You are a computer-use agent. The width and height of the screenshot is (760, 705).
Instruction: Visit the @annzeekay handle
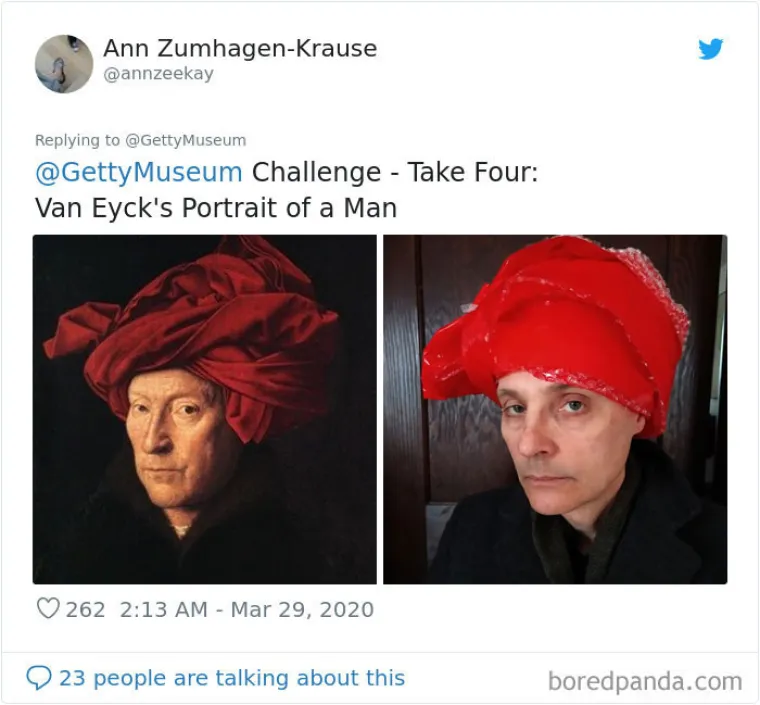coord(158,74)
